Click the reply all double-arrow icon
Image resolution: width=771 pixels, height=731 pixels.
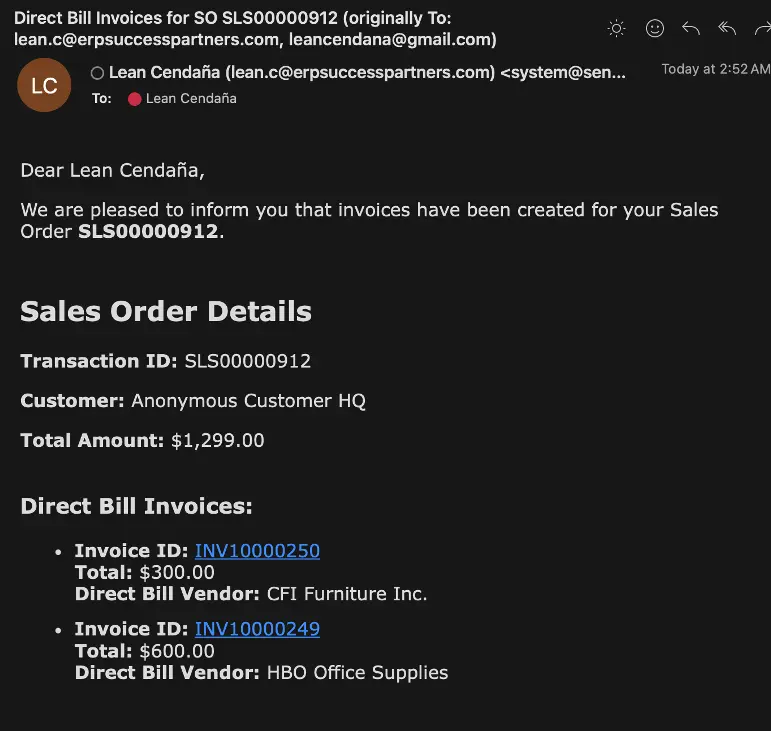click(727, 29)
